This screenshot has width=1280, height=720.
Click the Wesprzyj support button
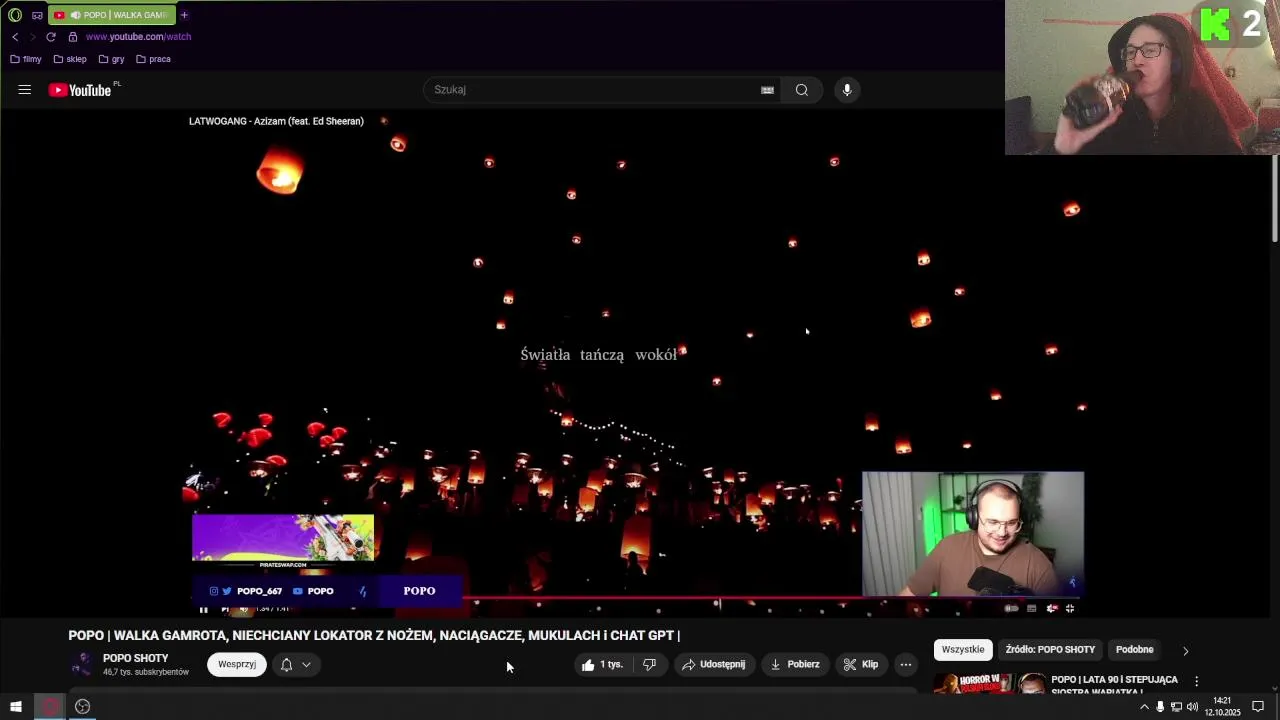[x=237, y=664]
